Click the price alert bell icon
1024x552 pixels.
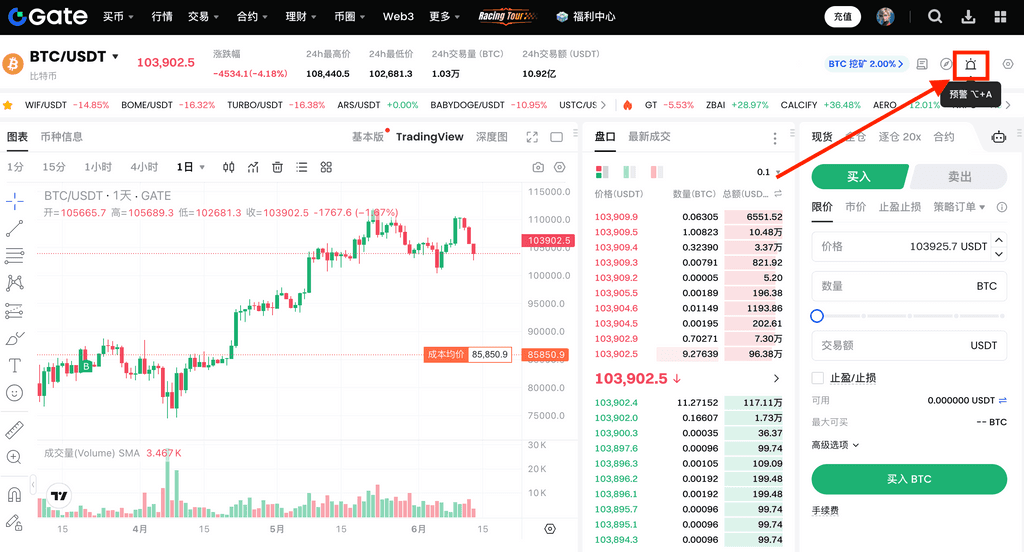click(970, 65)
